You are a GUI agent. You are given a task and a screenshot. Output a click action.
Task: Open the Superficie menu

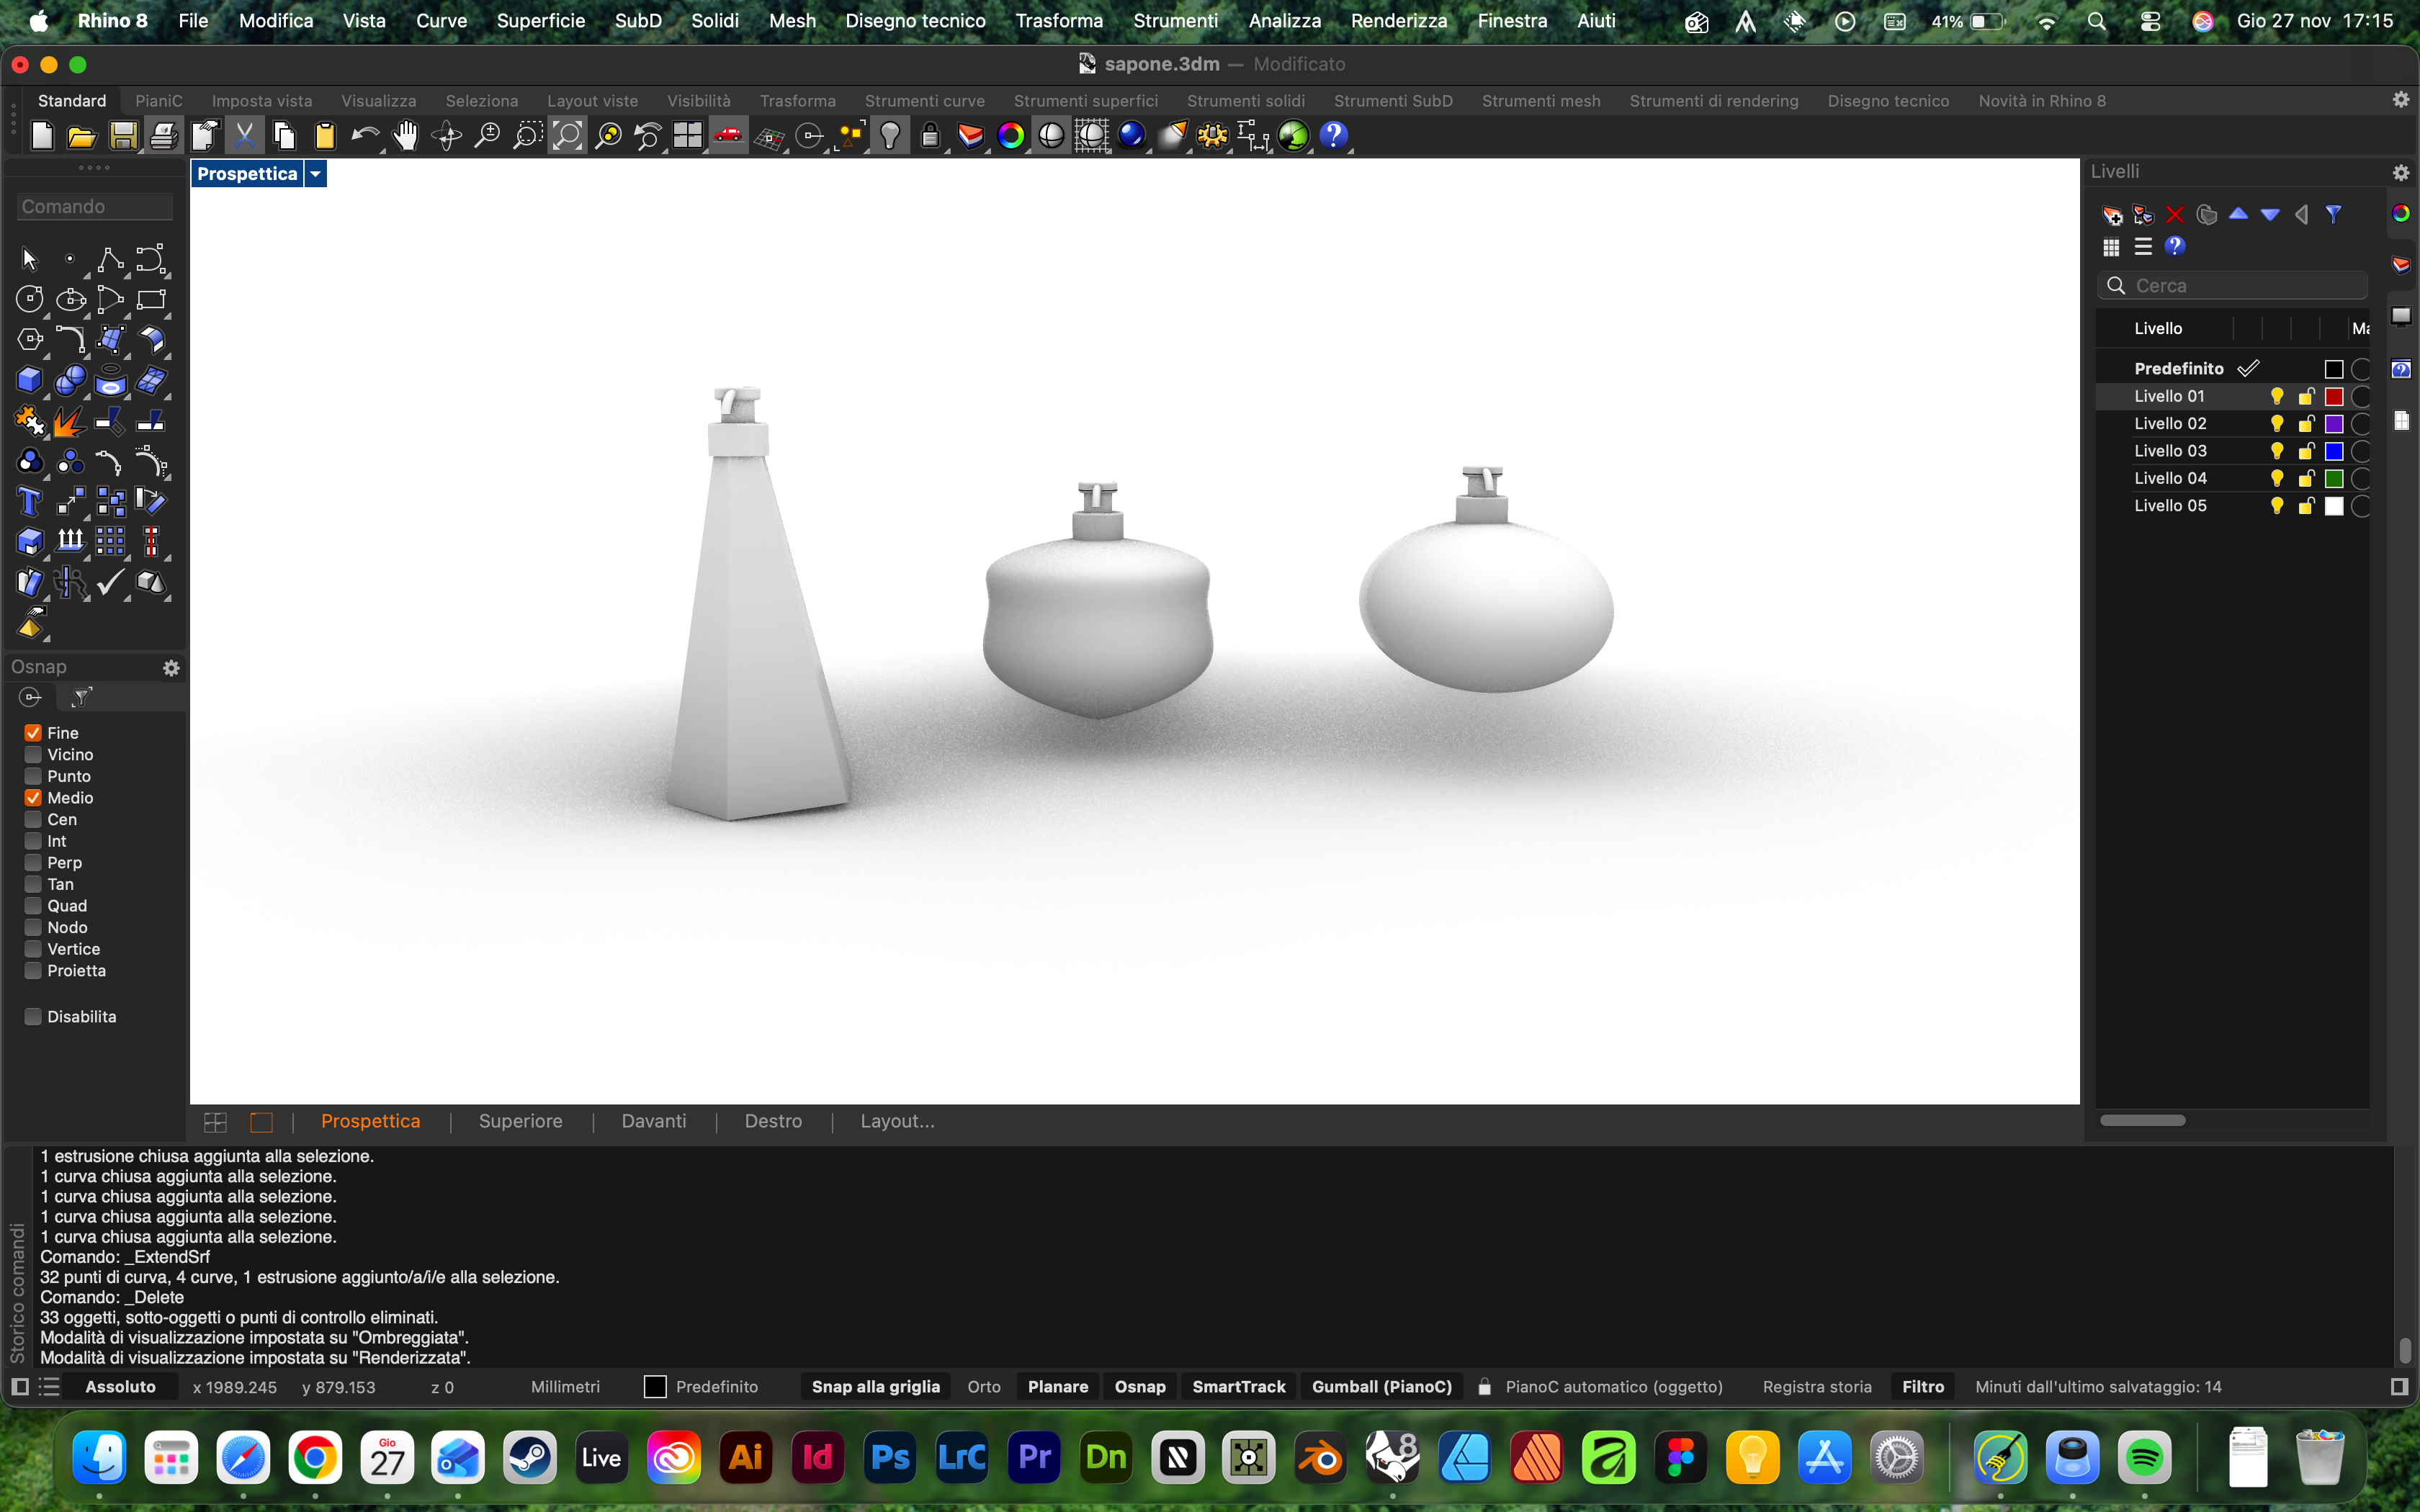coord(540,21)
